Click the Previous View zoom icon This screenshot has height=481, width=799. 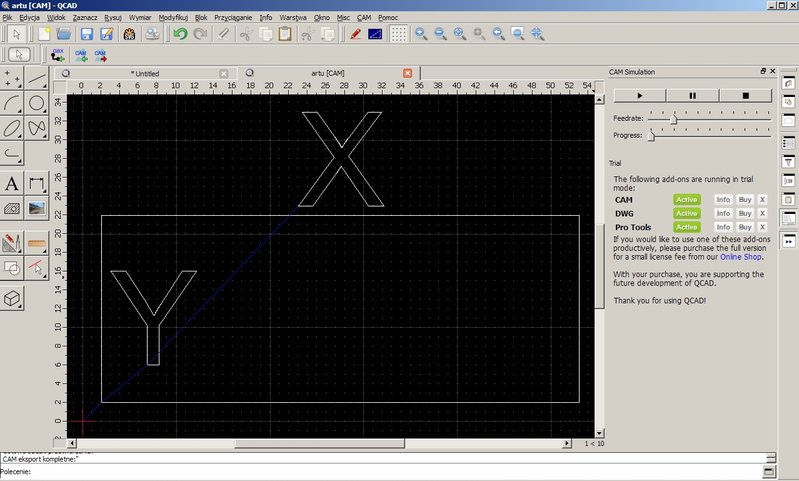pyautogui.click(x=498, y=34)
